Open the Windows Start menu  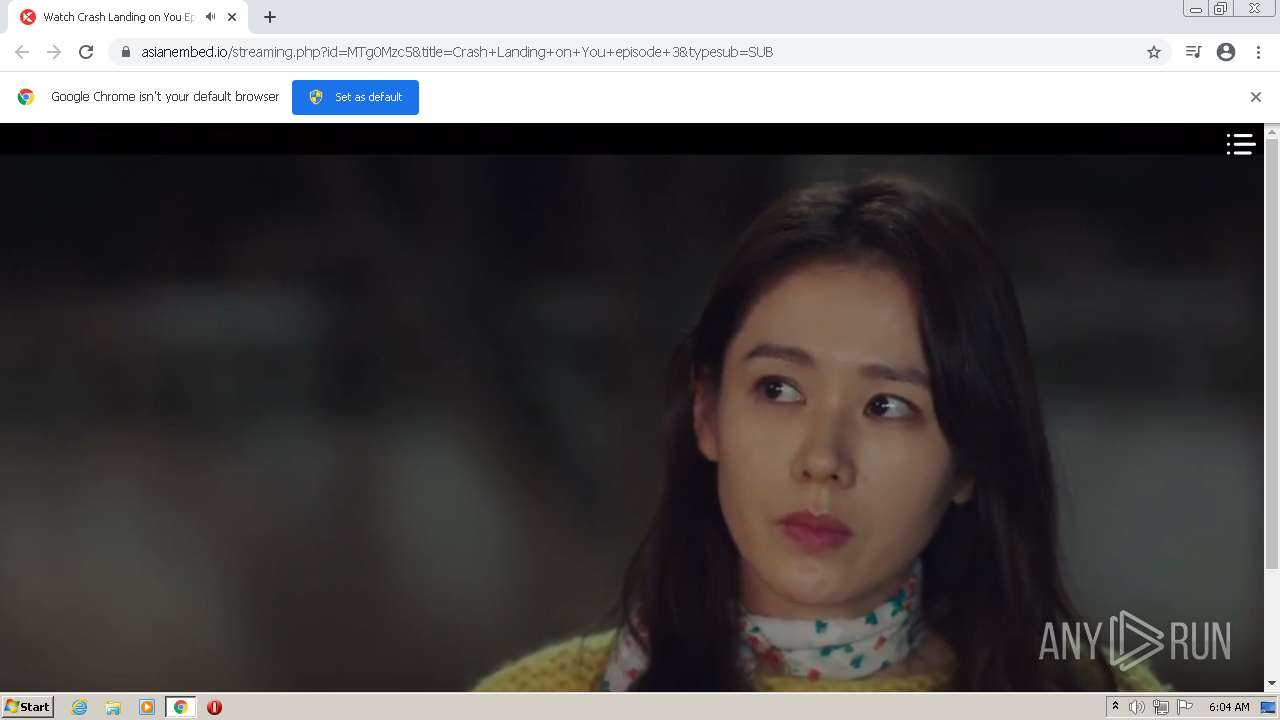[27, 707]
